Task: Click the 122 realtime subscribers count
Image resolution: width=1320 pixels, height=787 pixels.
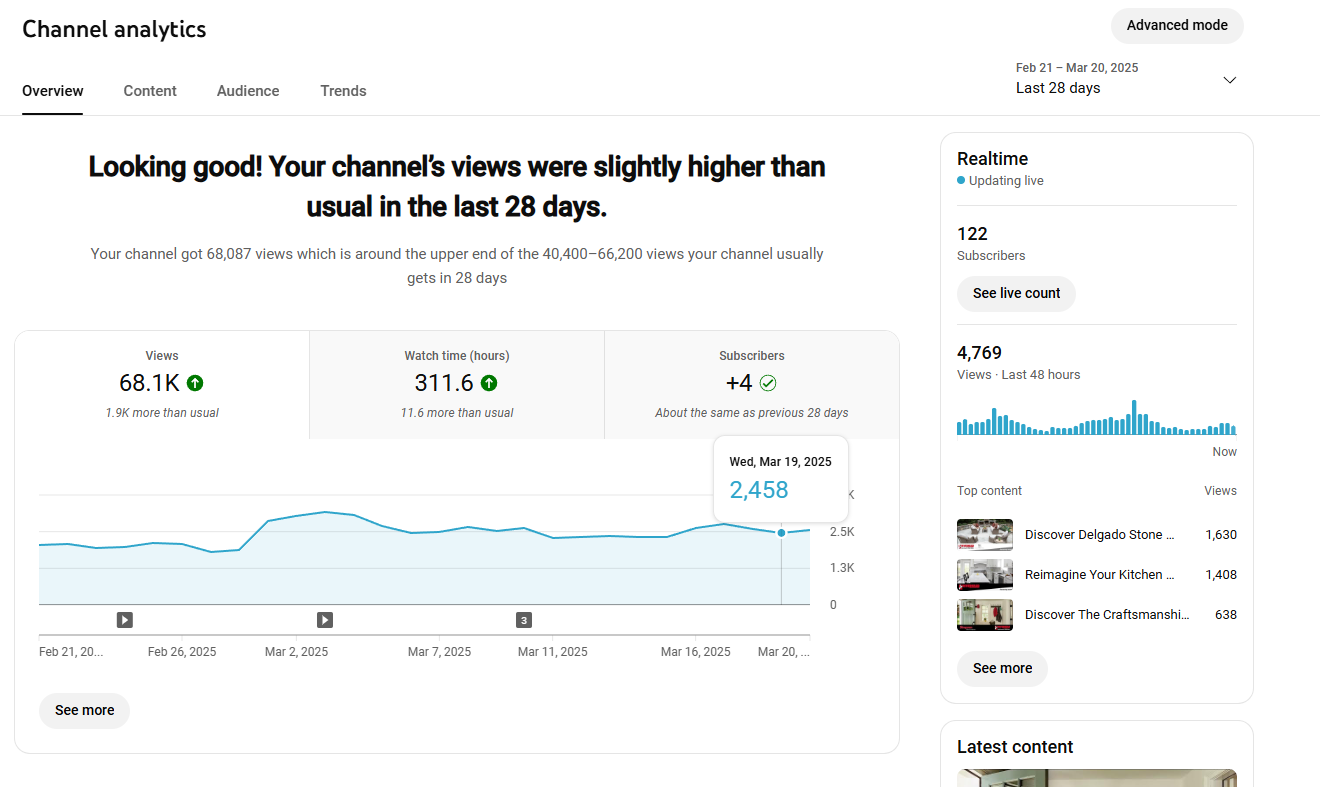Action: click(972, 234)
